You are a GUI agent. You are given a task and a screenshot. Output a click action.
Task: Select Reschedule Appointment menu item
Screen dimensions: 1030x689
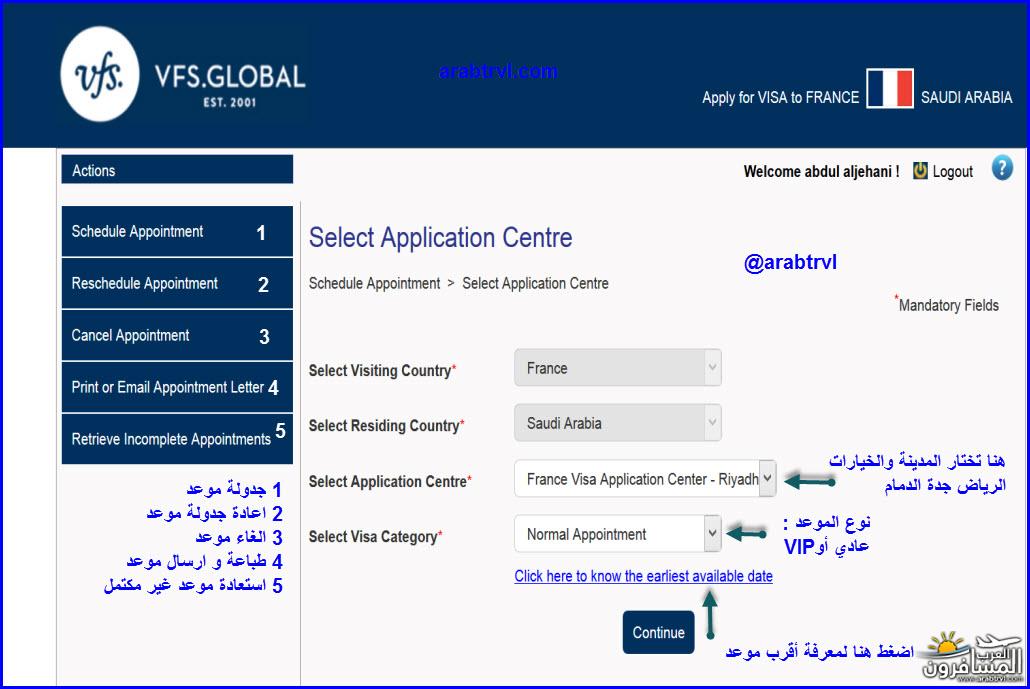click(177, 283)
